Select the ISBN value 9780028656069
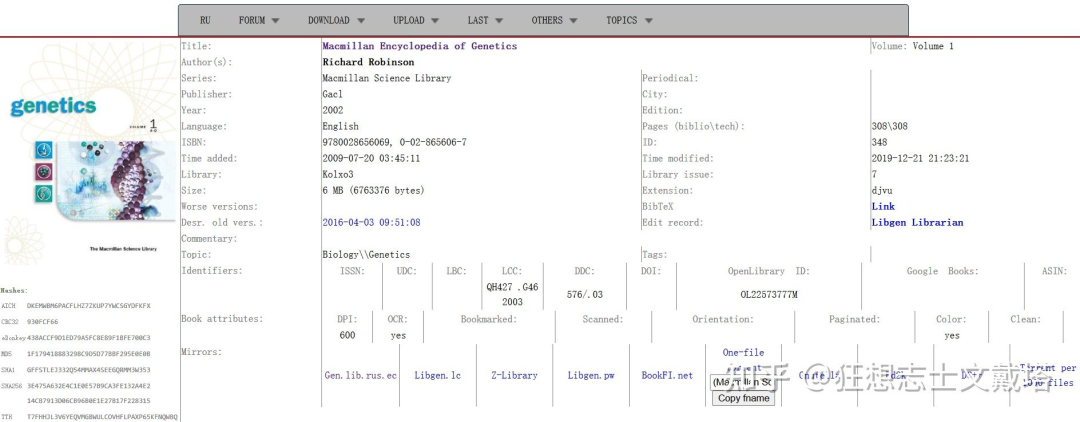1080x422 pixels. coord(356,143)
